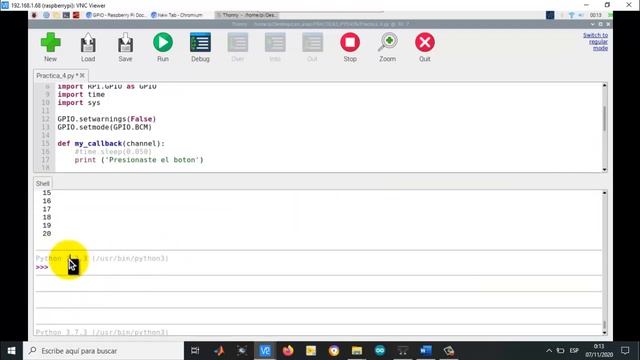Switch to Thonny task in Pi panel
640x360 pixels.
[x=247, y=15]
